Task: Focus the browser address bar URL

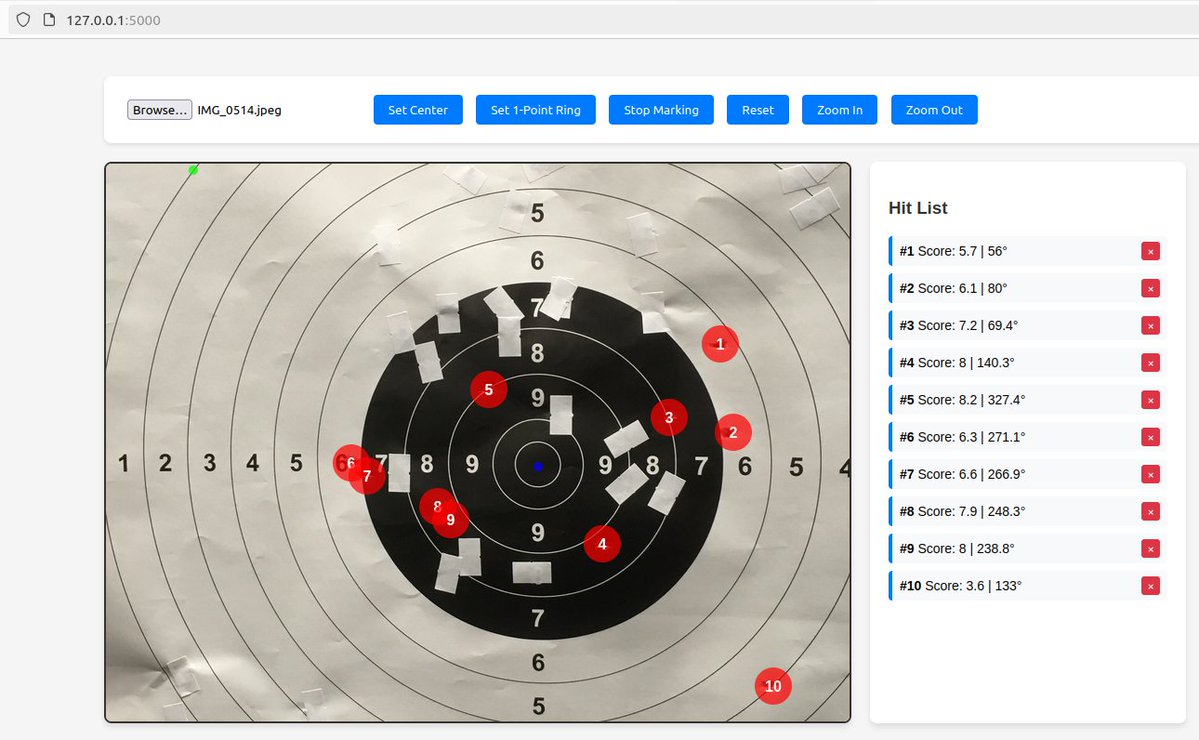Action: click(113, 21)
